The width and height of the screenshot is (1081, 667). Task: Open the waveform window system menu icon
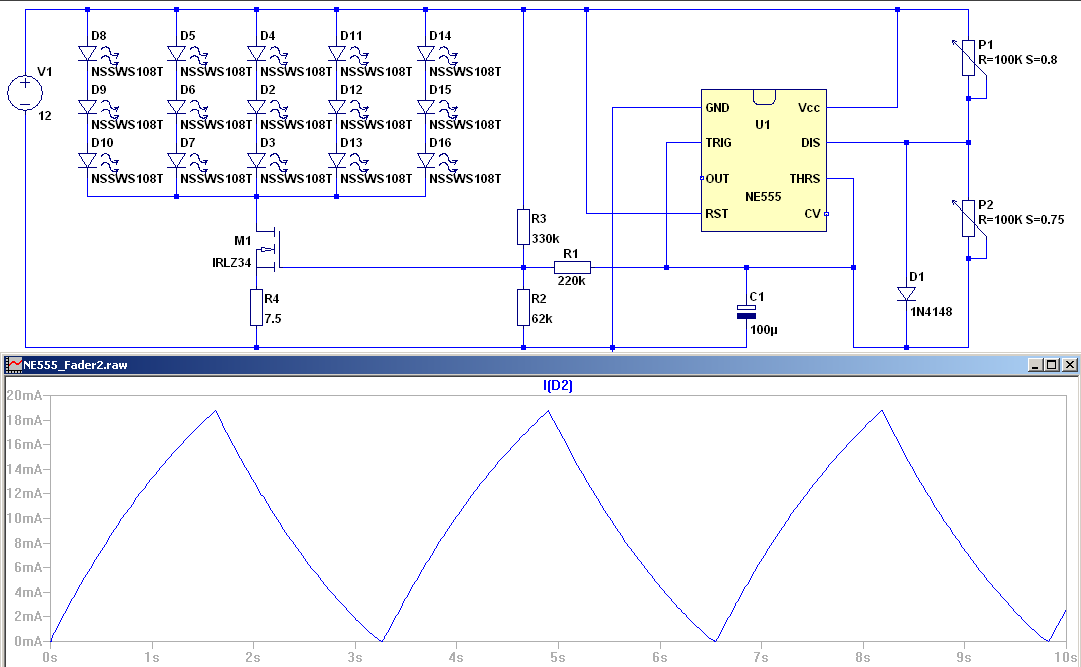click(12, 363)
